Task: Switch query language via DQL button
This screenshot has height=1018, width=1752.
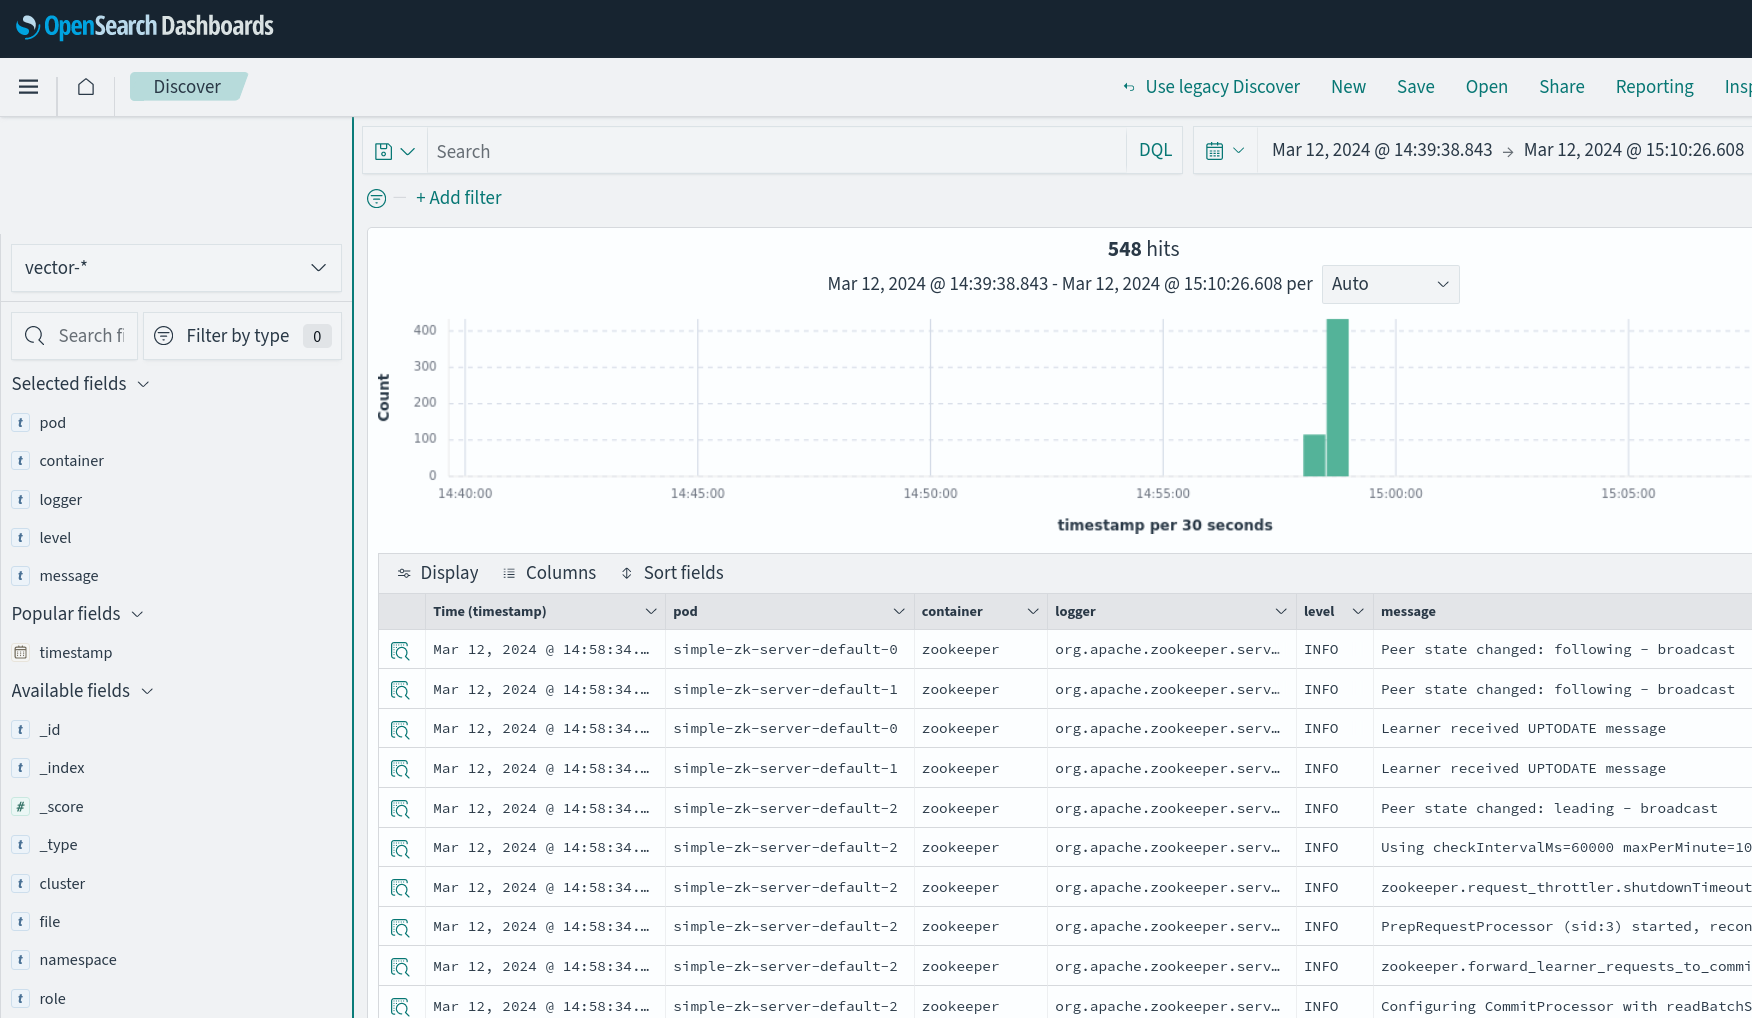Action: 1155,151
